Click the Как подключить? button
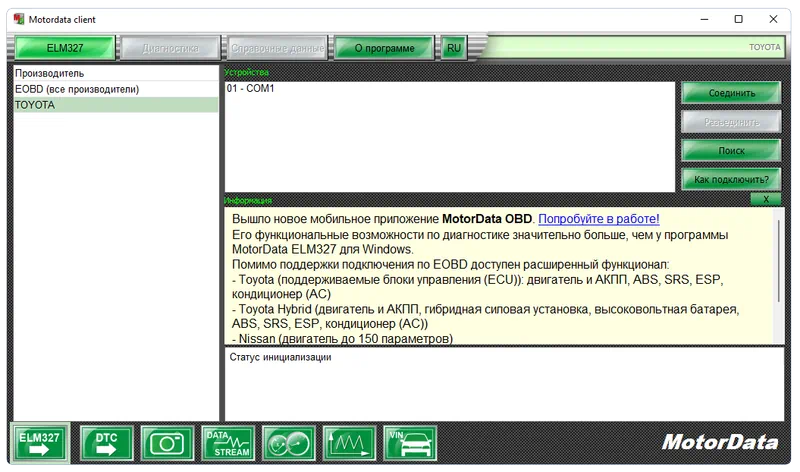The image size is (800, 472). coord(731,179)
